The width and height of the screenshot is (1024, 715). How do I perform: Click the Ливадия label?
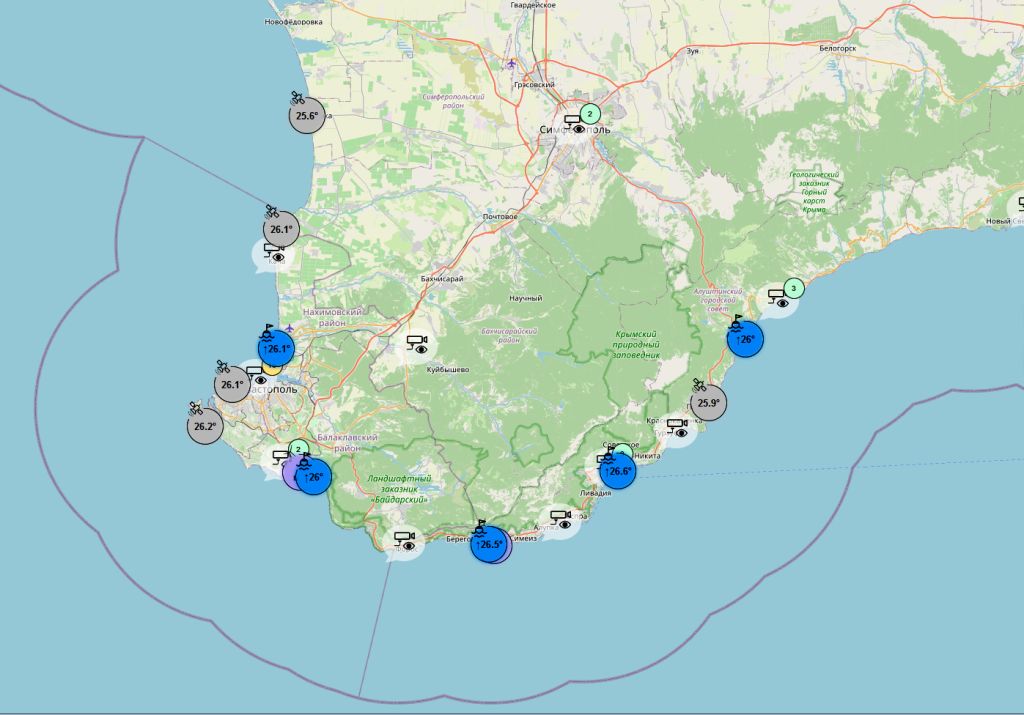click(x=596, y=494)
